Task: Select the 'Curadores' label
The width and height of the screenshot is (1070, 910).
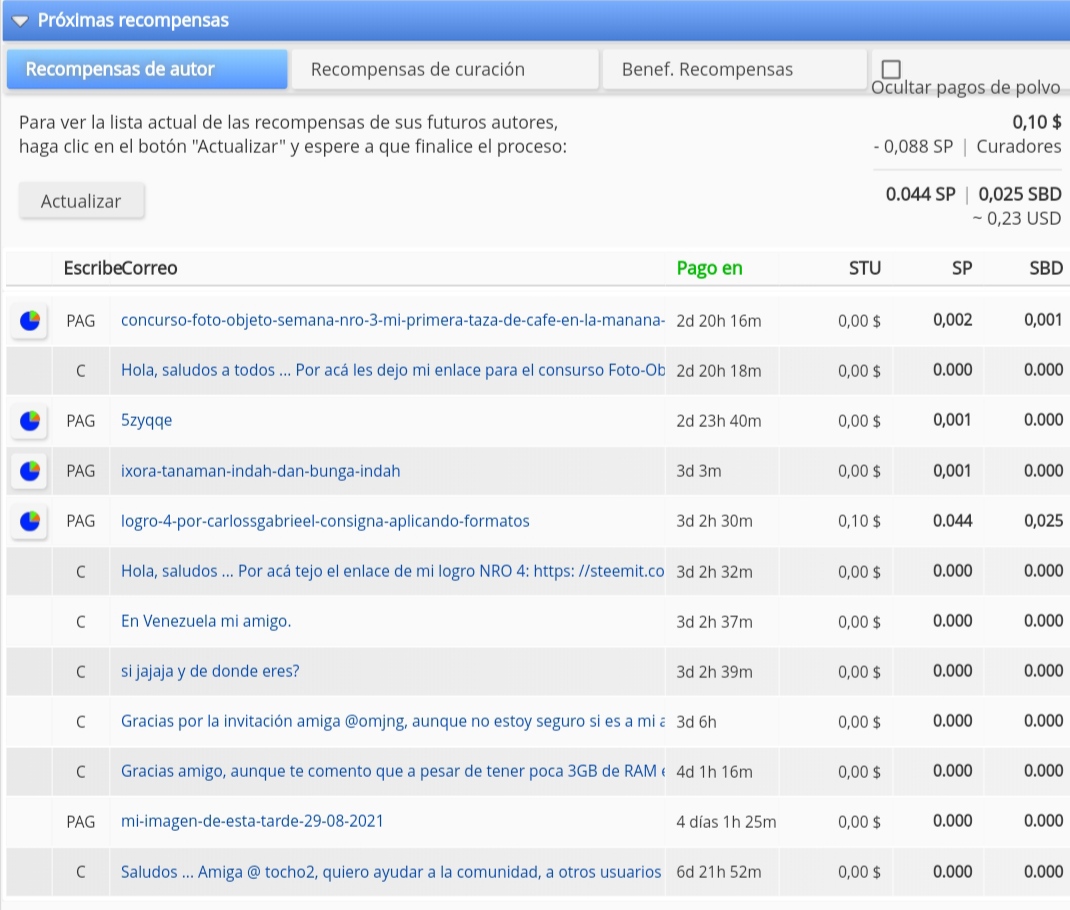Action: pos(1019,147)
